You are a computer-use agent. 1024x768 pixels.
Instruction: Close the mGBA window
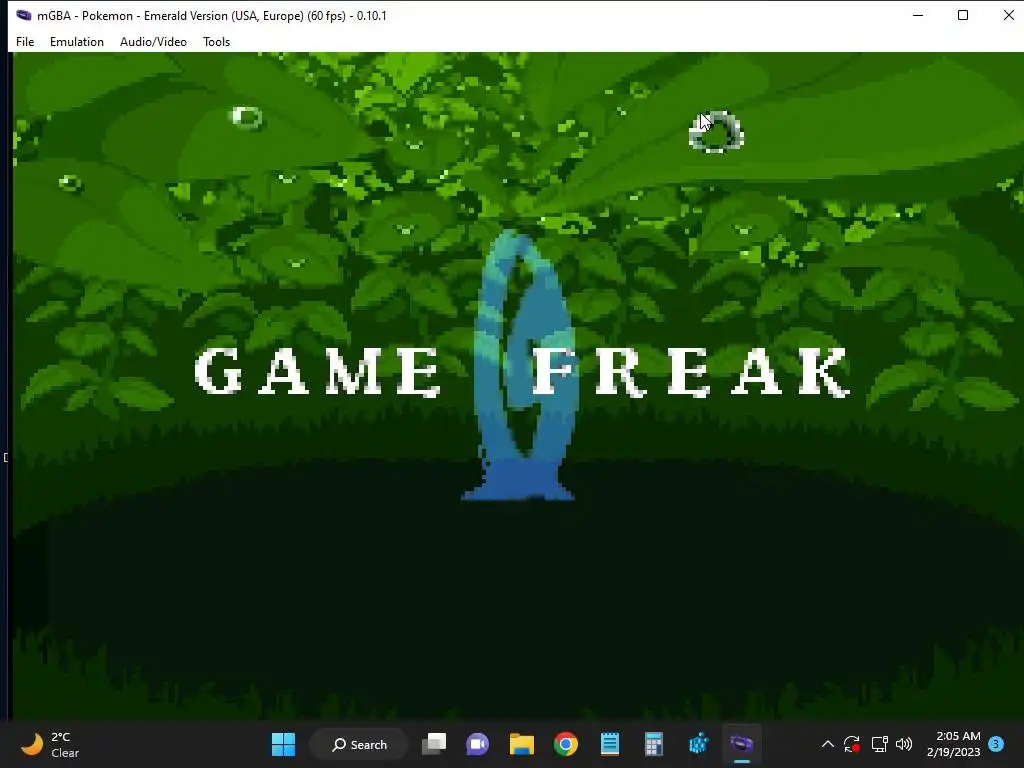coord(1008,15)
